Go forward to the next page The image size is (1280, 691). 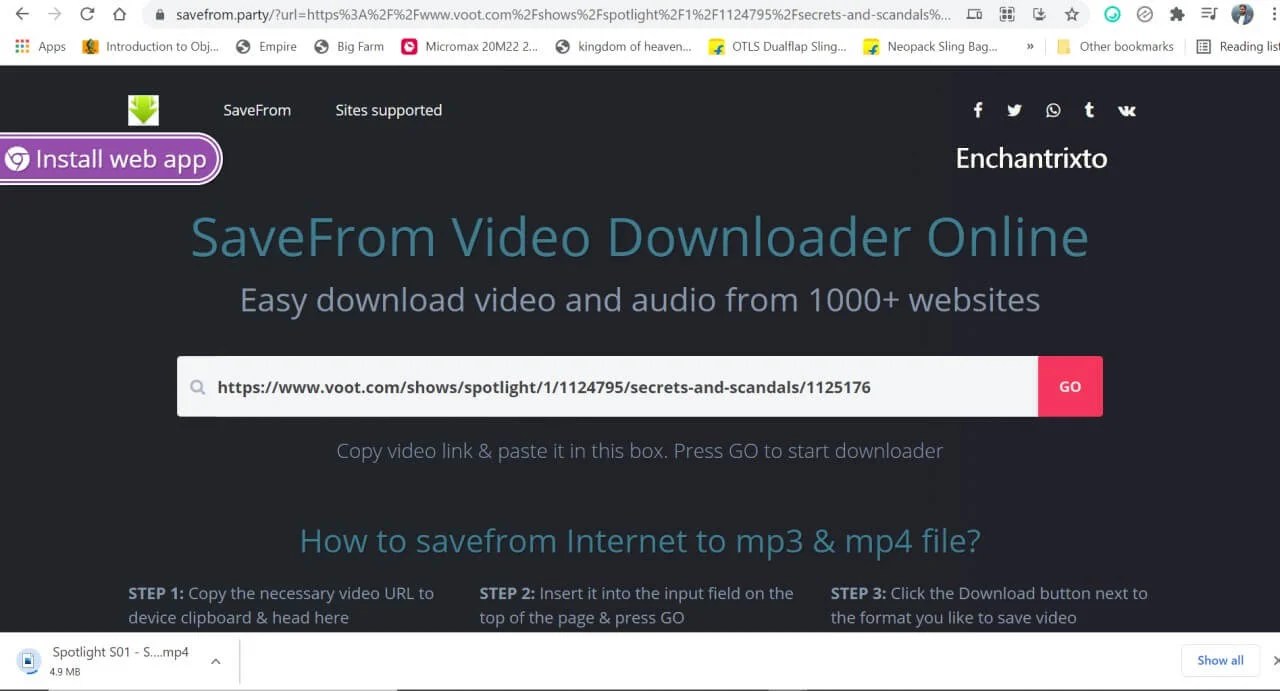pyautogui.click(x=54, y=14)
